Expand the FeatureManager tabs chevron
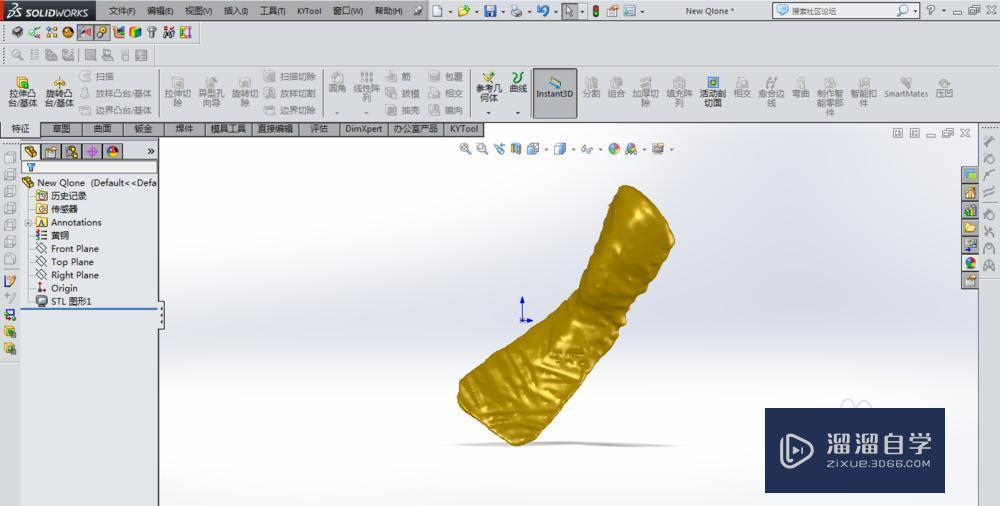The width and height of the screenshot is (1000, 506). (x=151, y=151)
